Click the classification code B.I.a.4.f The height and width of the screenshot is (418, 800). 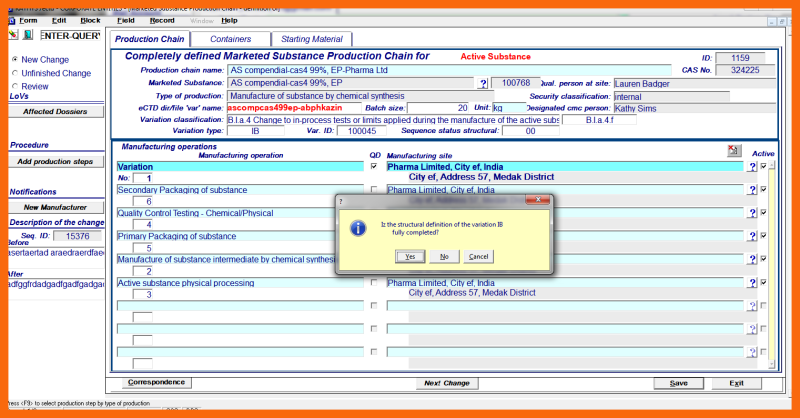[599, 120]
